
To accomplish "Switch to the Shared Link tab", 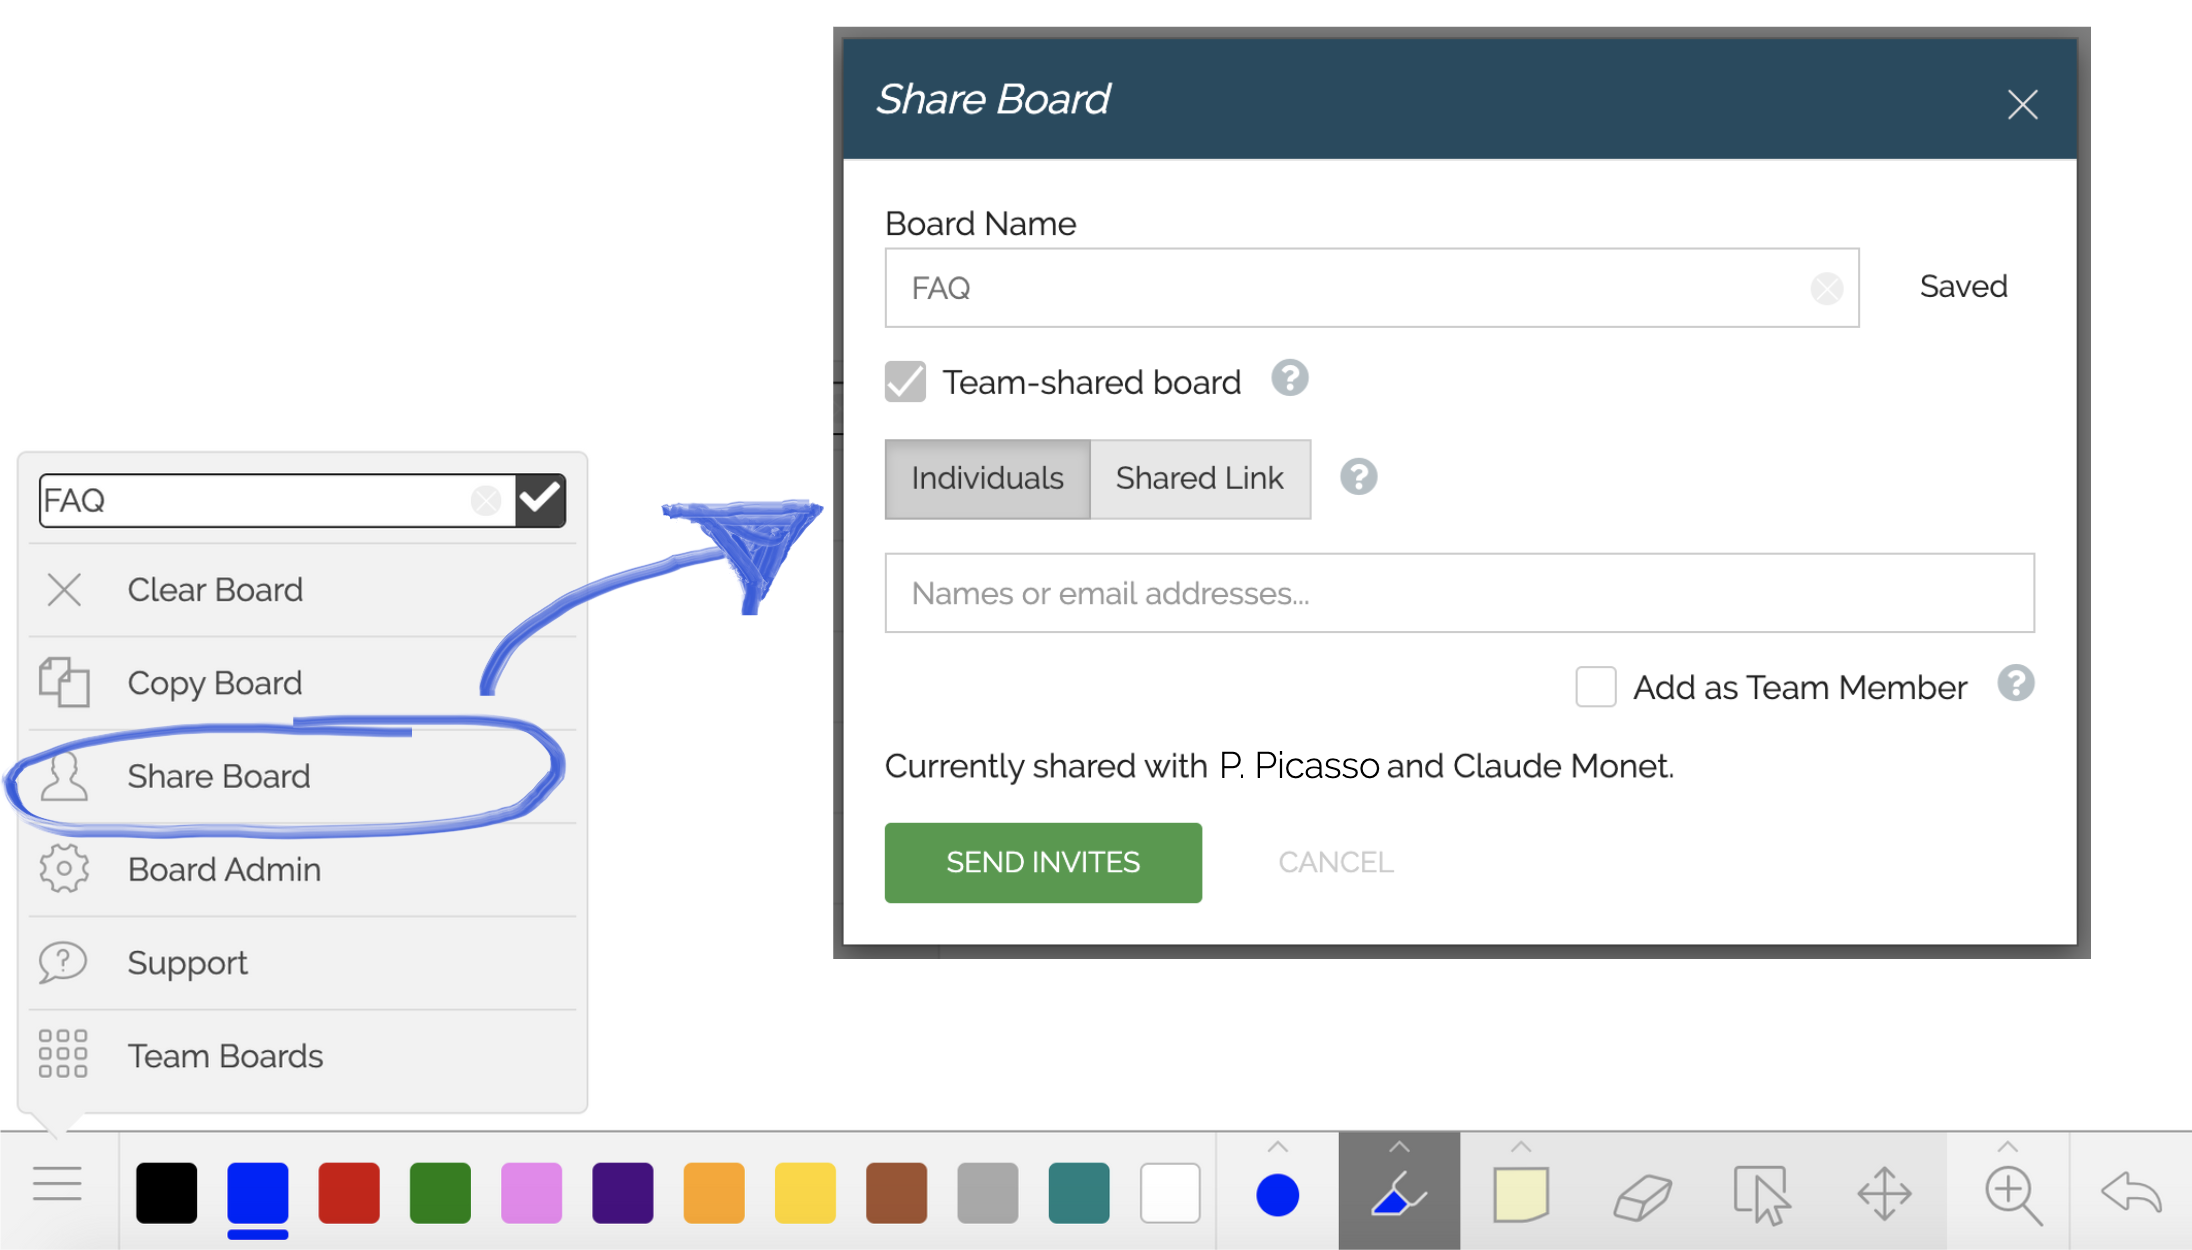I will [1199, 478].
